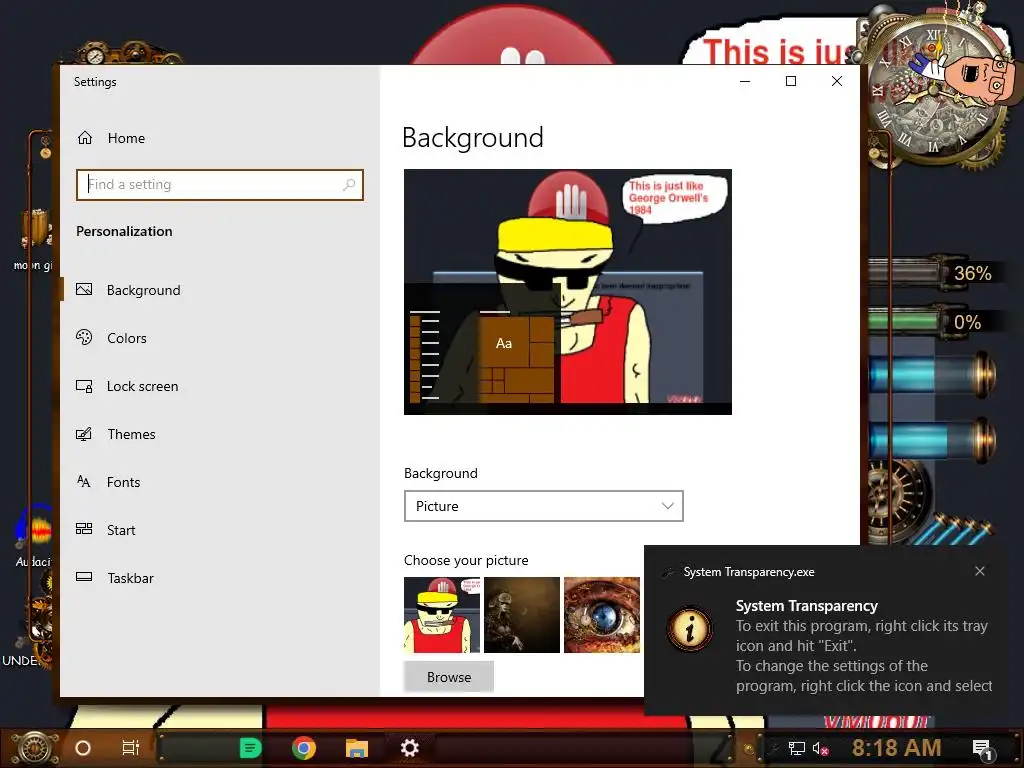Open the Action Center notifications icon
Viewport: 1024px width, 768px height.
tap(982, 749)
